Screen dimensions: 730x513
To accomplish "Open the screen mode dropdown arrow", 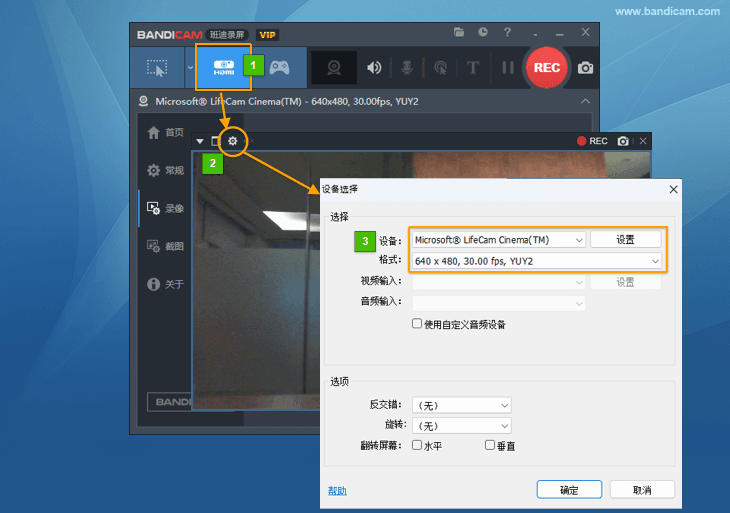I will [190, 68].
